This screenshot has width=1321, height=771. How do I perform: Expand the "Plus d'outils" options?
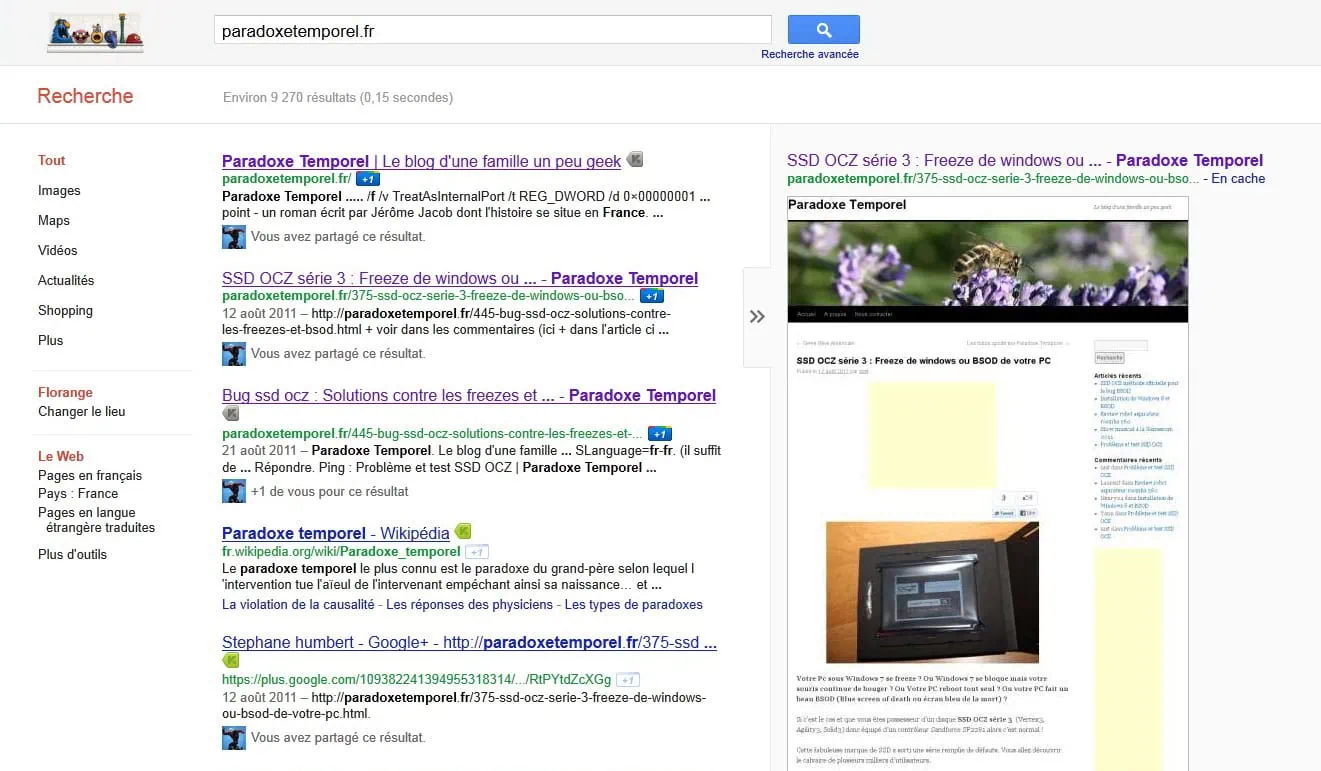click(72, 554)
